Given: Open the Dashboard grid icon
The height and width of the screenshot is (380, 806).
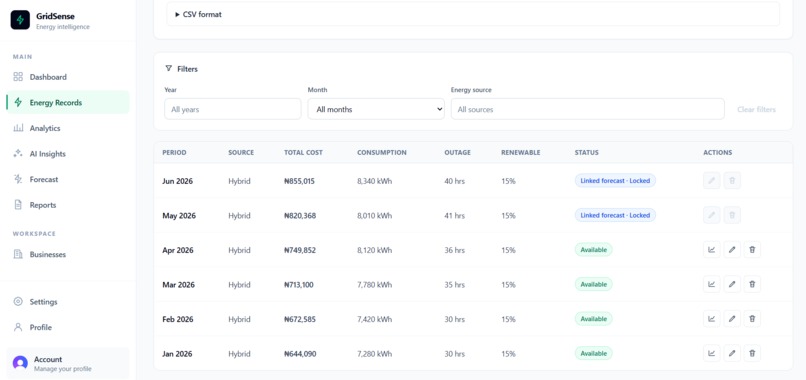Looking at the screenshot, I should (x=18, y=77).
